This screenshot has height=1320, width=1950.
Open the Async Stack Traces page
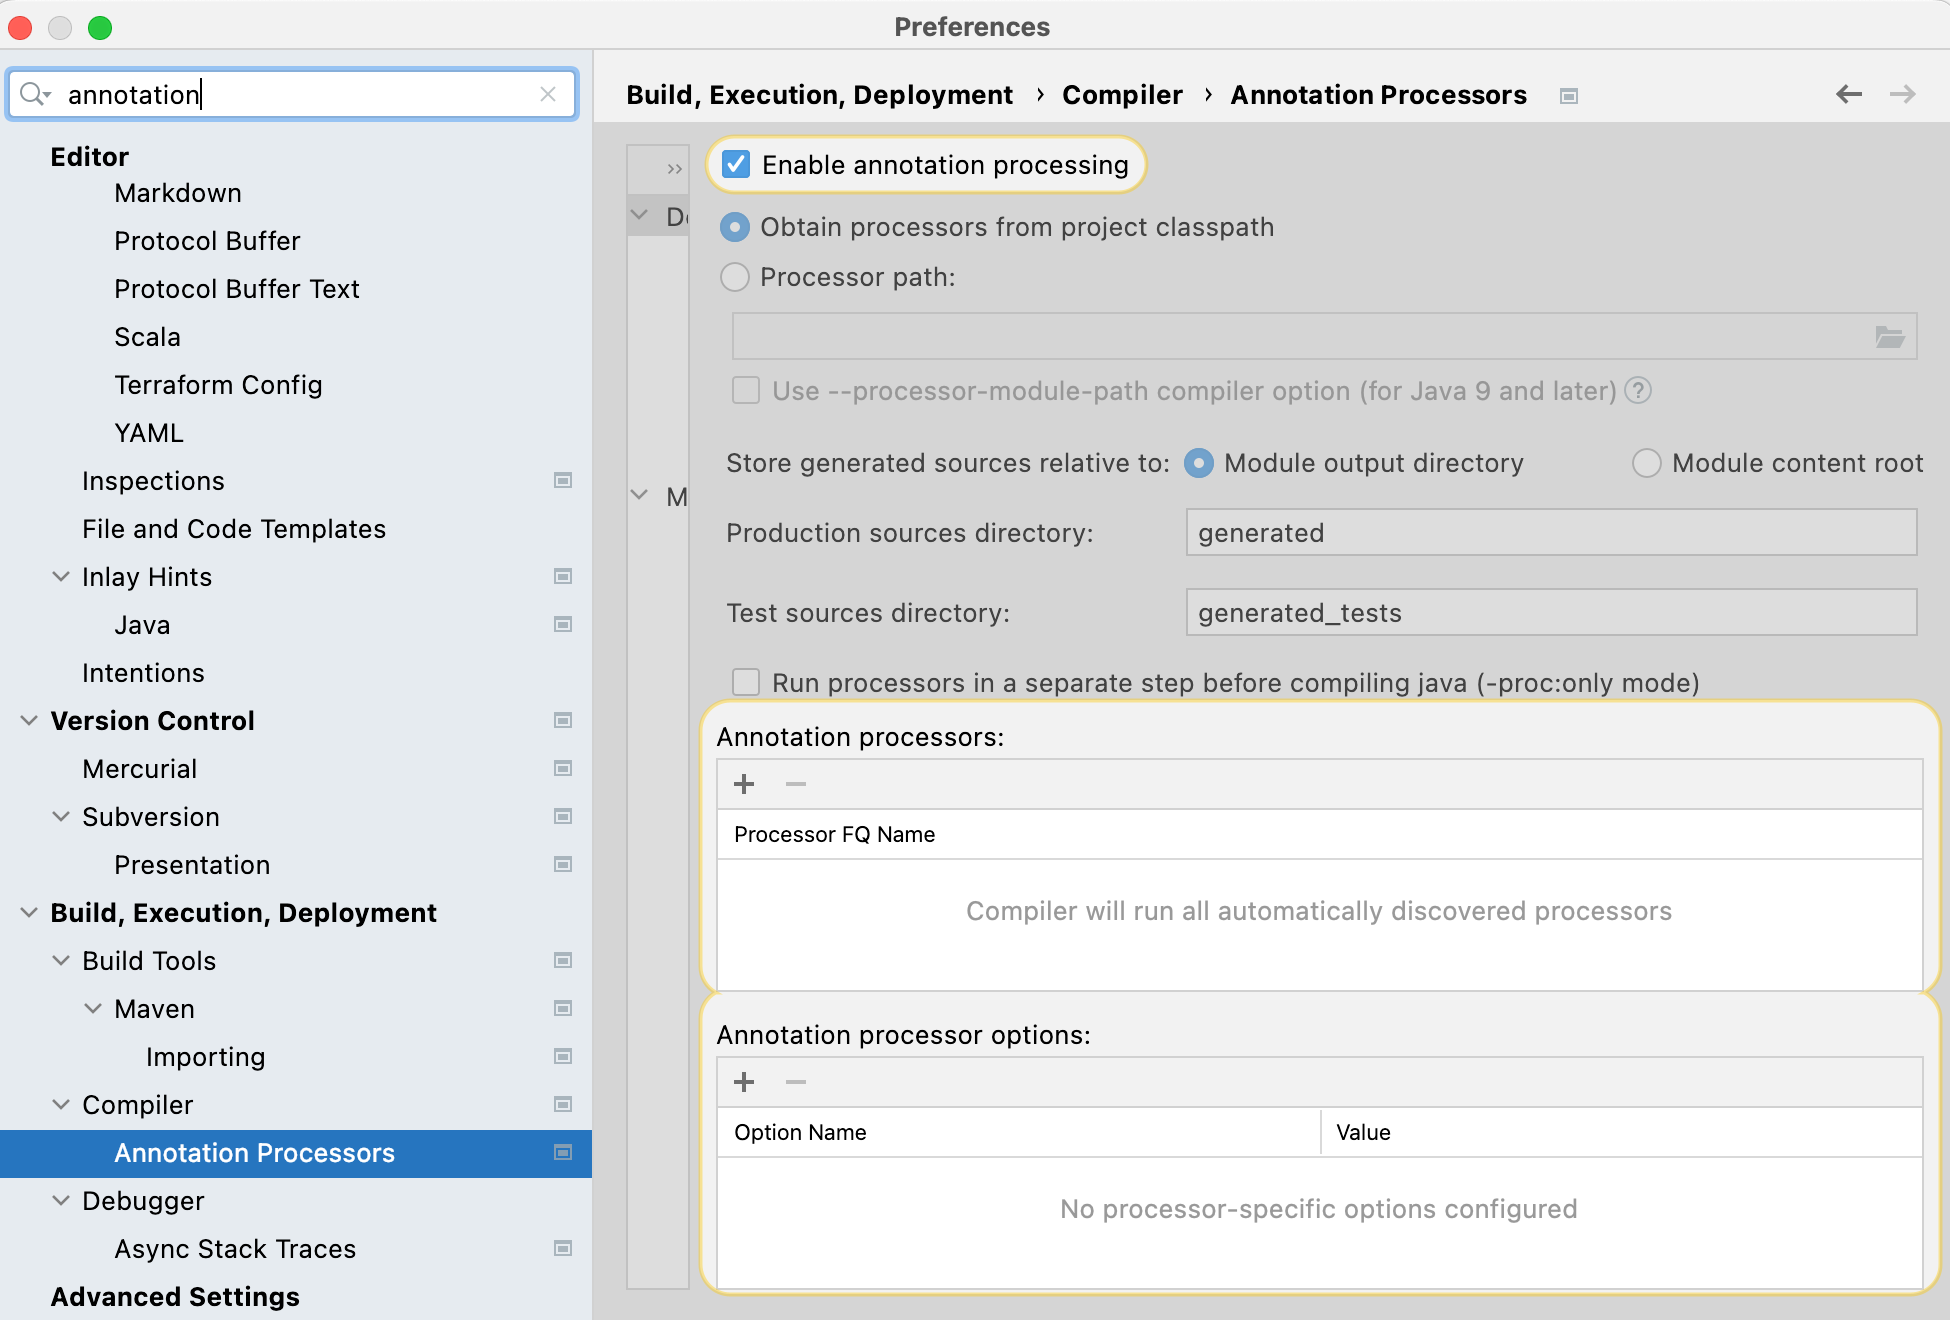[235, 1249]
